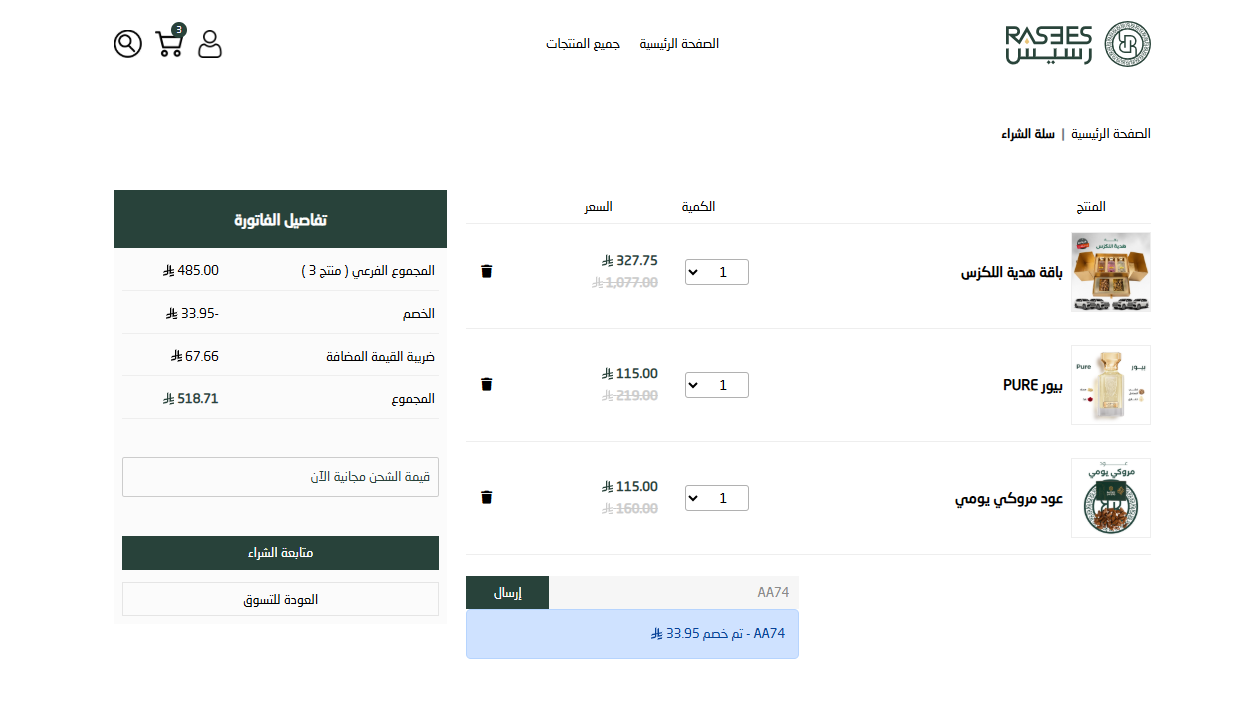Click العودة للتسوق to continue shopping
This screenshot has height=702, width=1241.
click(280, 599)
